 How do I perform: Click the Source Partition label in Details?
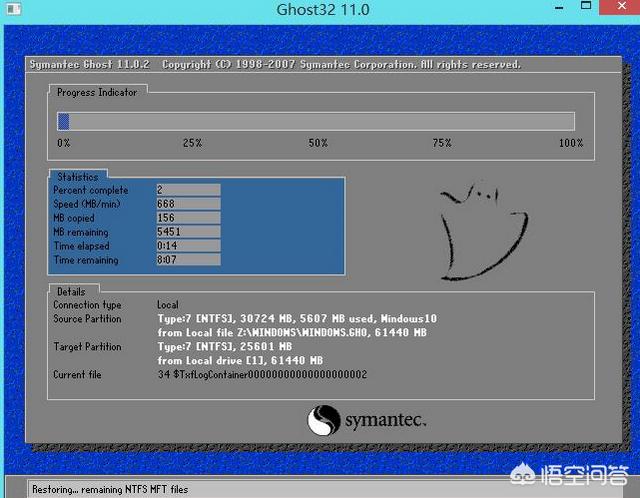coord(87,319)
